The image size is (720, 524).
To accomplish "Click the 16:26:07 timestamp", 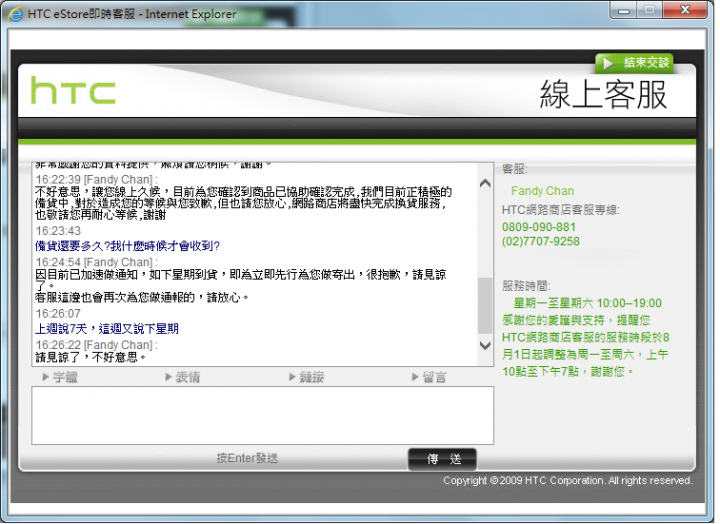I will coord(58,313).
